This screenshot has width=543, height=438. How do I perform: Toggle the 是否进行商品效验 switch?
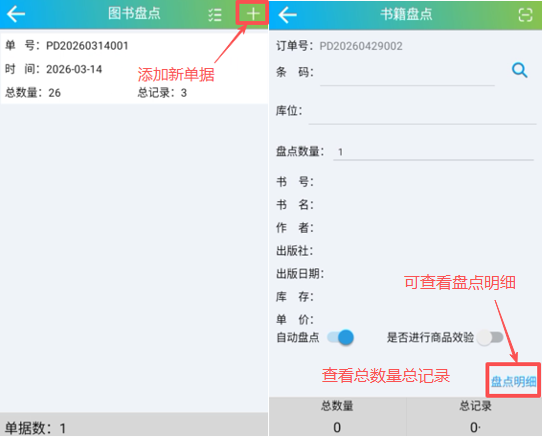click(490, 337)
